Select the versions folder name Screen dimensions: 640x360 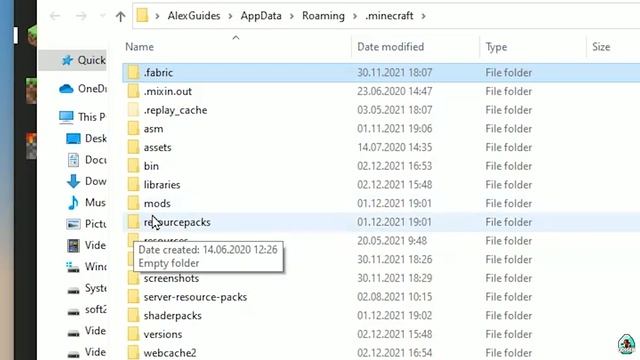(163, 334)
